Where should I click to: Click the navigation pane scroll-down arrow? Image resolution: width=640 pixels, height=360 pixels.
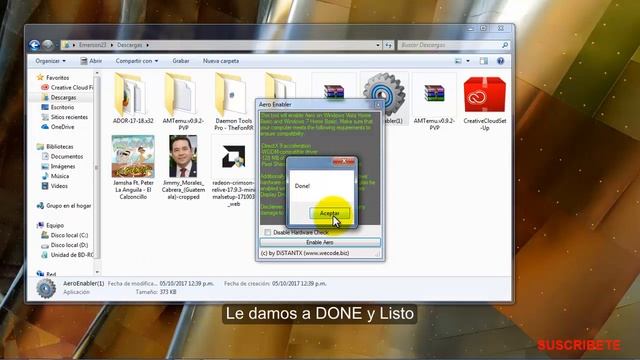click(x=97, y=272)
